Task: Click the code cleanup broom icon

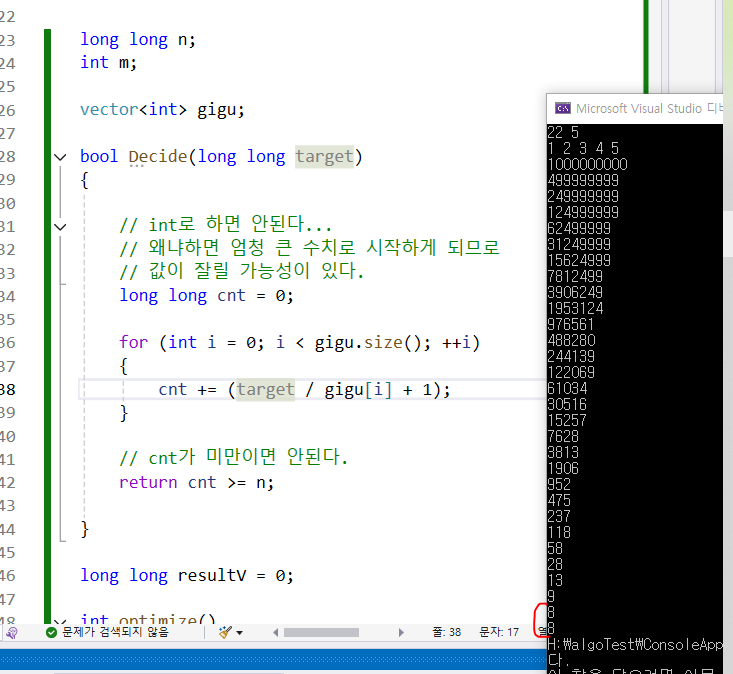Action: coord(225,632)
